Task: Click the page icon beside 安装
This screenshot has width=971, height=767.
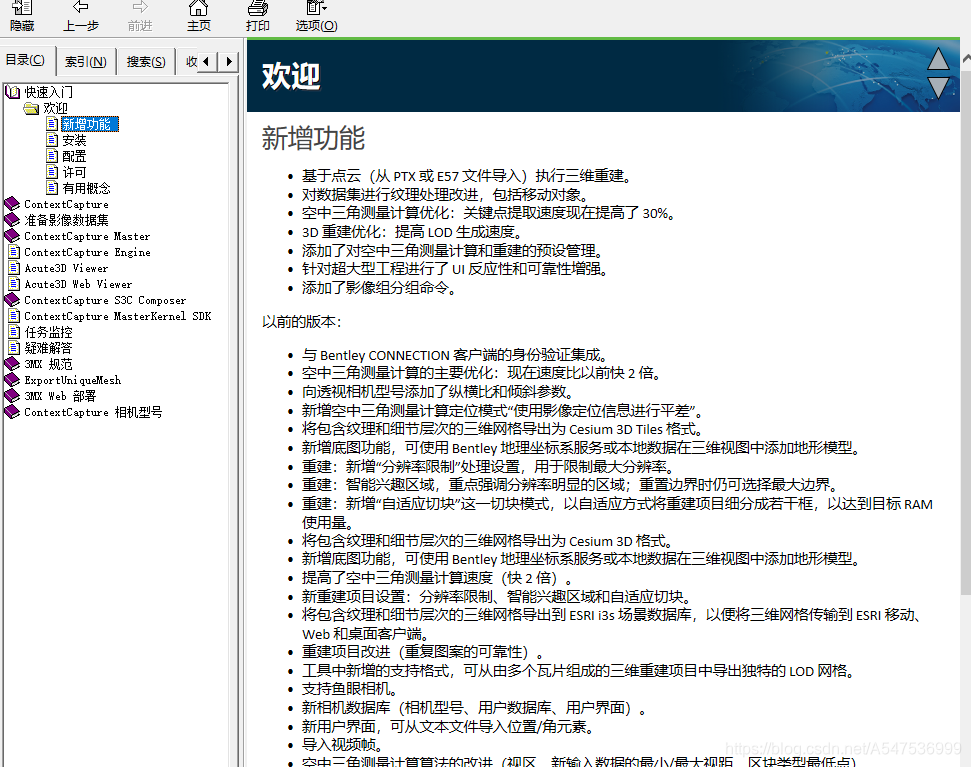Action: coord(53,140)
